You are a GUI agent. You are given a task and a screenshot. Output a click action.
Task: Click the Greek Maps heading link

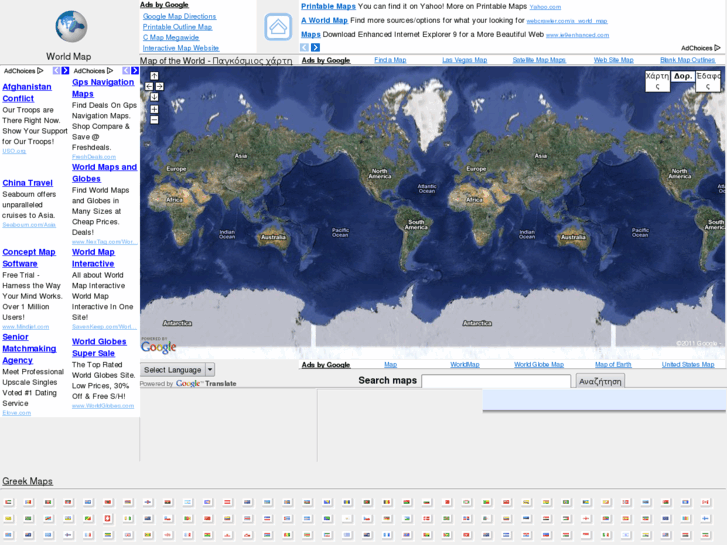[x=27, y=481]
